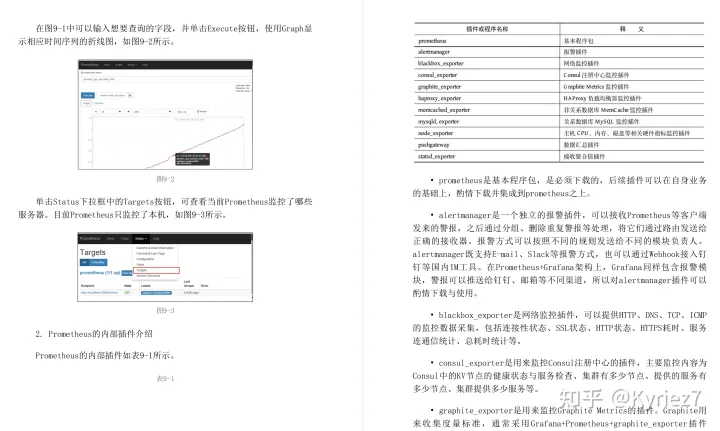Select the table caption 表9-1

click(x=165, y=379)
